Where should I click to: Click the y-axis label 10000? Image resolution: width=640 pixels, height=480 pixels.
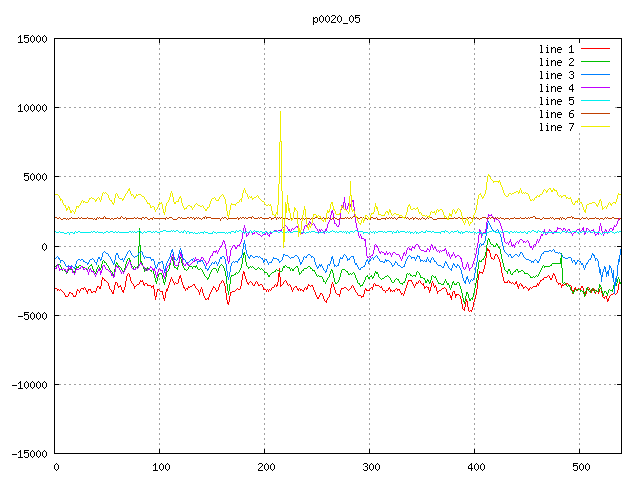point(32,108)
